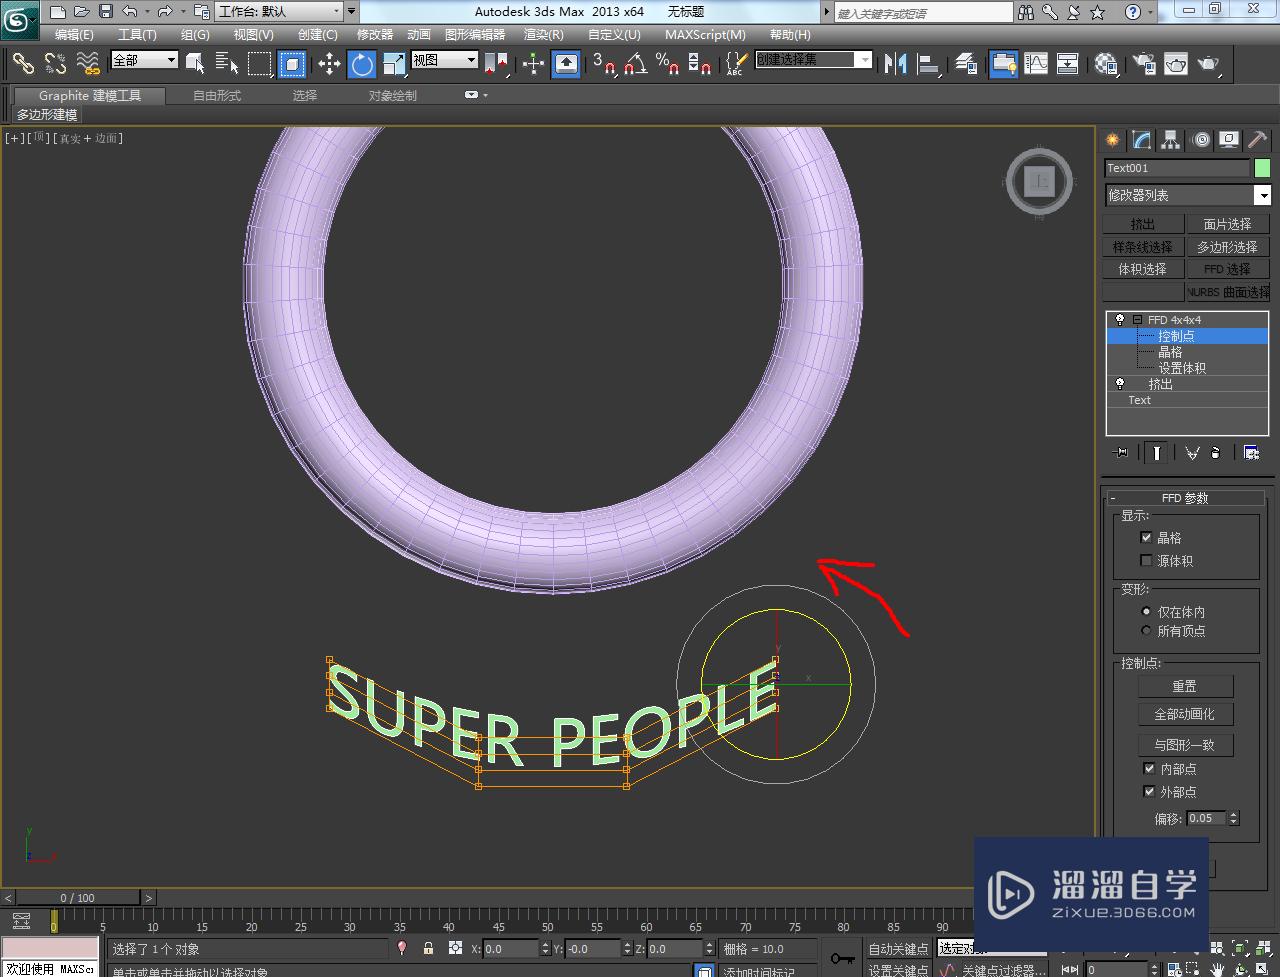Image resolution: width=1280 pixels, height=977 pixels.
Task: Click the 全部动画化 button
Action: coord(1185,714)
